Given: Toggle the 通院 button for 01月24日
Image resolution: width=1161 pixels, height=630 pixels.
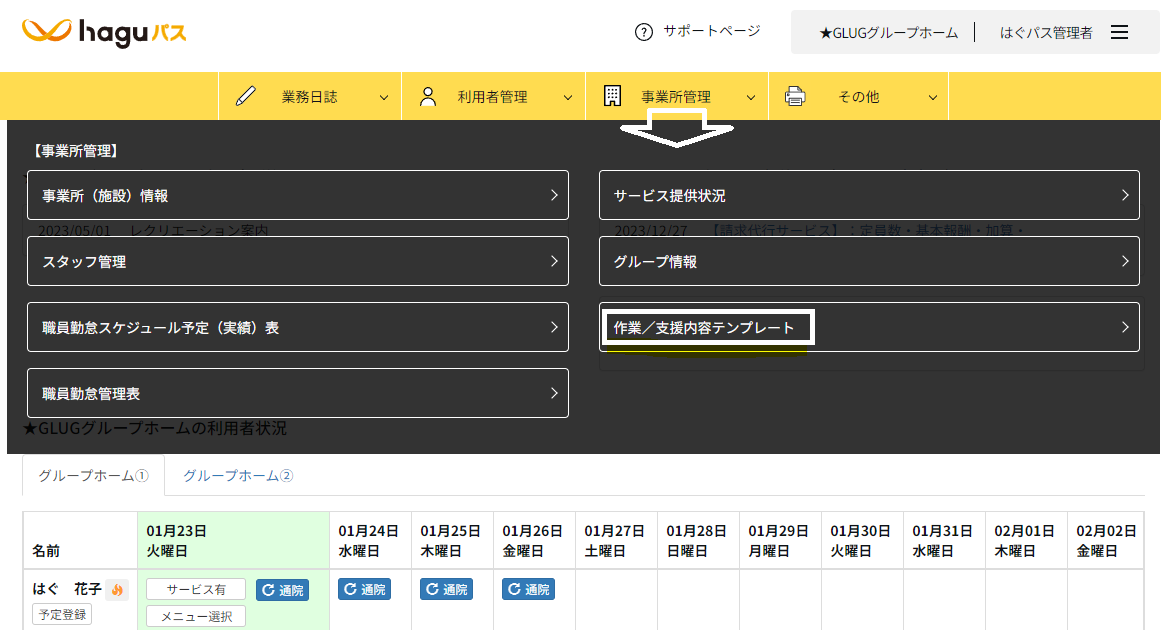Looking at the screenshot, I should [x=364, y=590].
